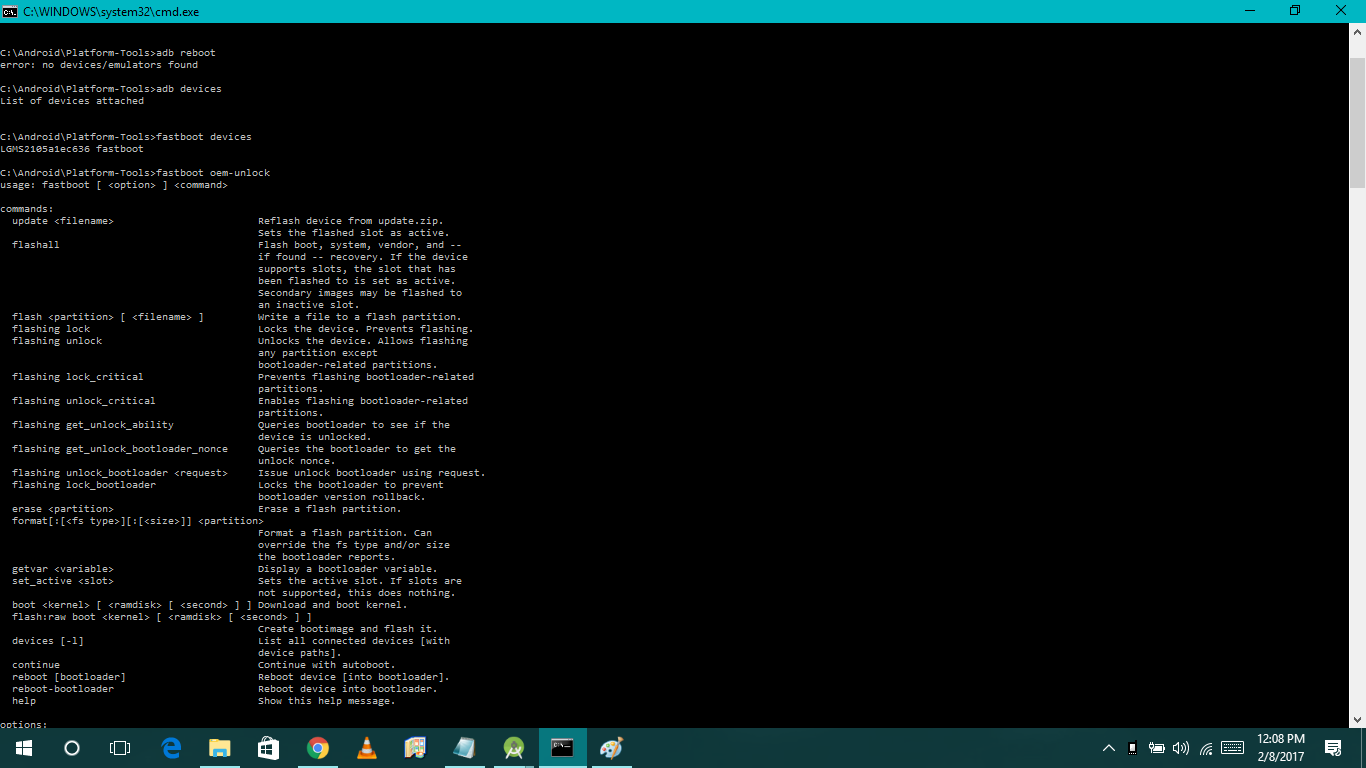Open the Action Center notifications
1366x768 pixels.
(x=1333, y=748)
